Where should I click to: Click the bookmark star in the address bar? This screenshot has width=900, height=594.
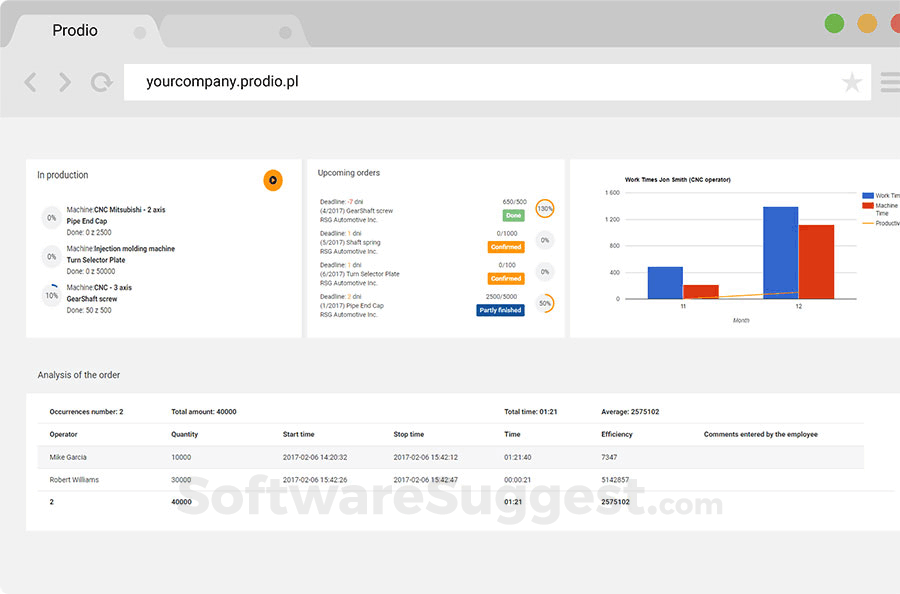coord(852,82)
